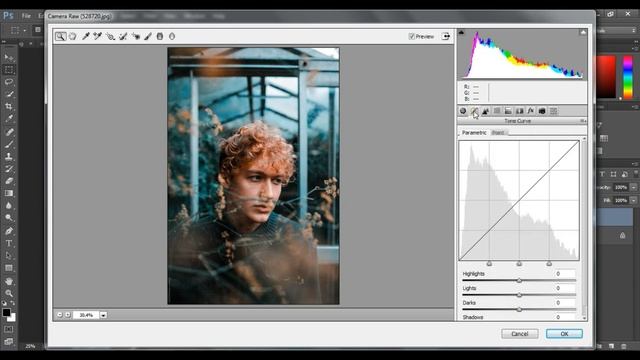640x360 pixels.
Task: Select the Red Eye Removal tool
Action: point(136,36)
